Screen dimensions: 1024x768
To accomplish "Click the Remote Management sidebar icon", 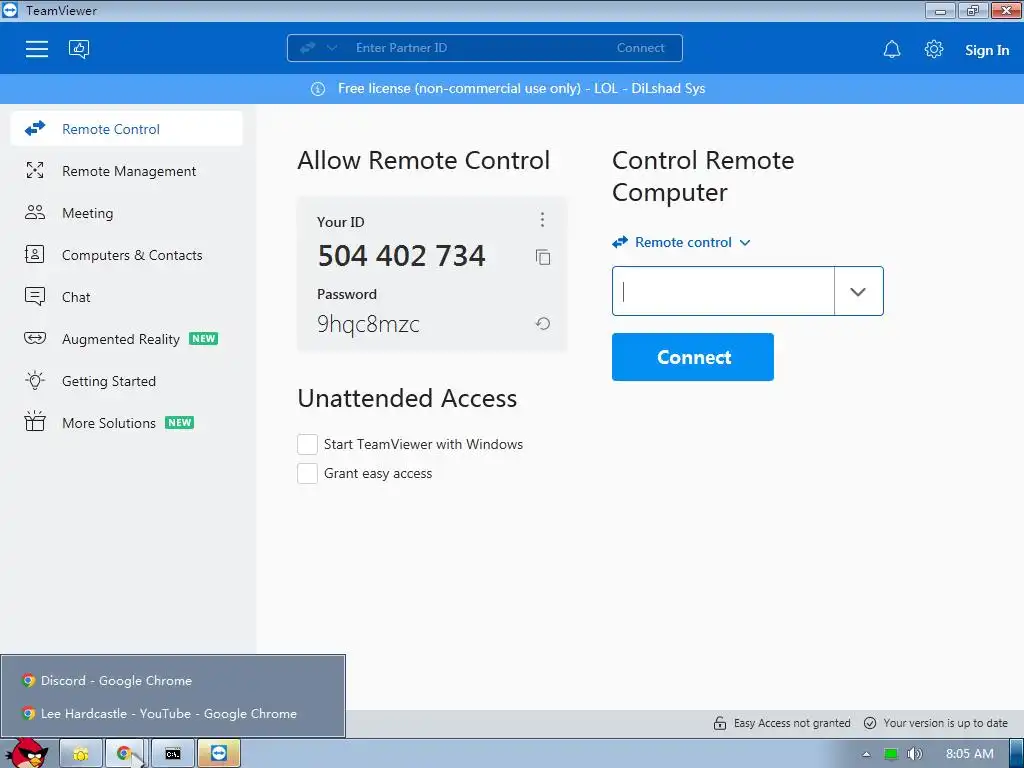I will (35, 170).
